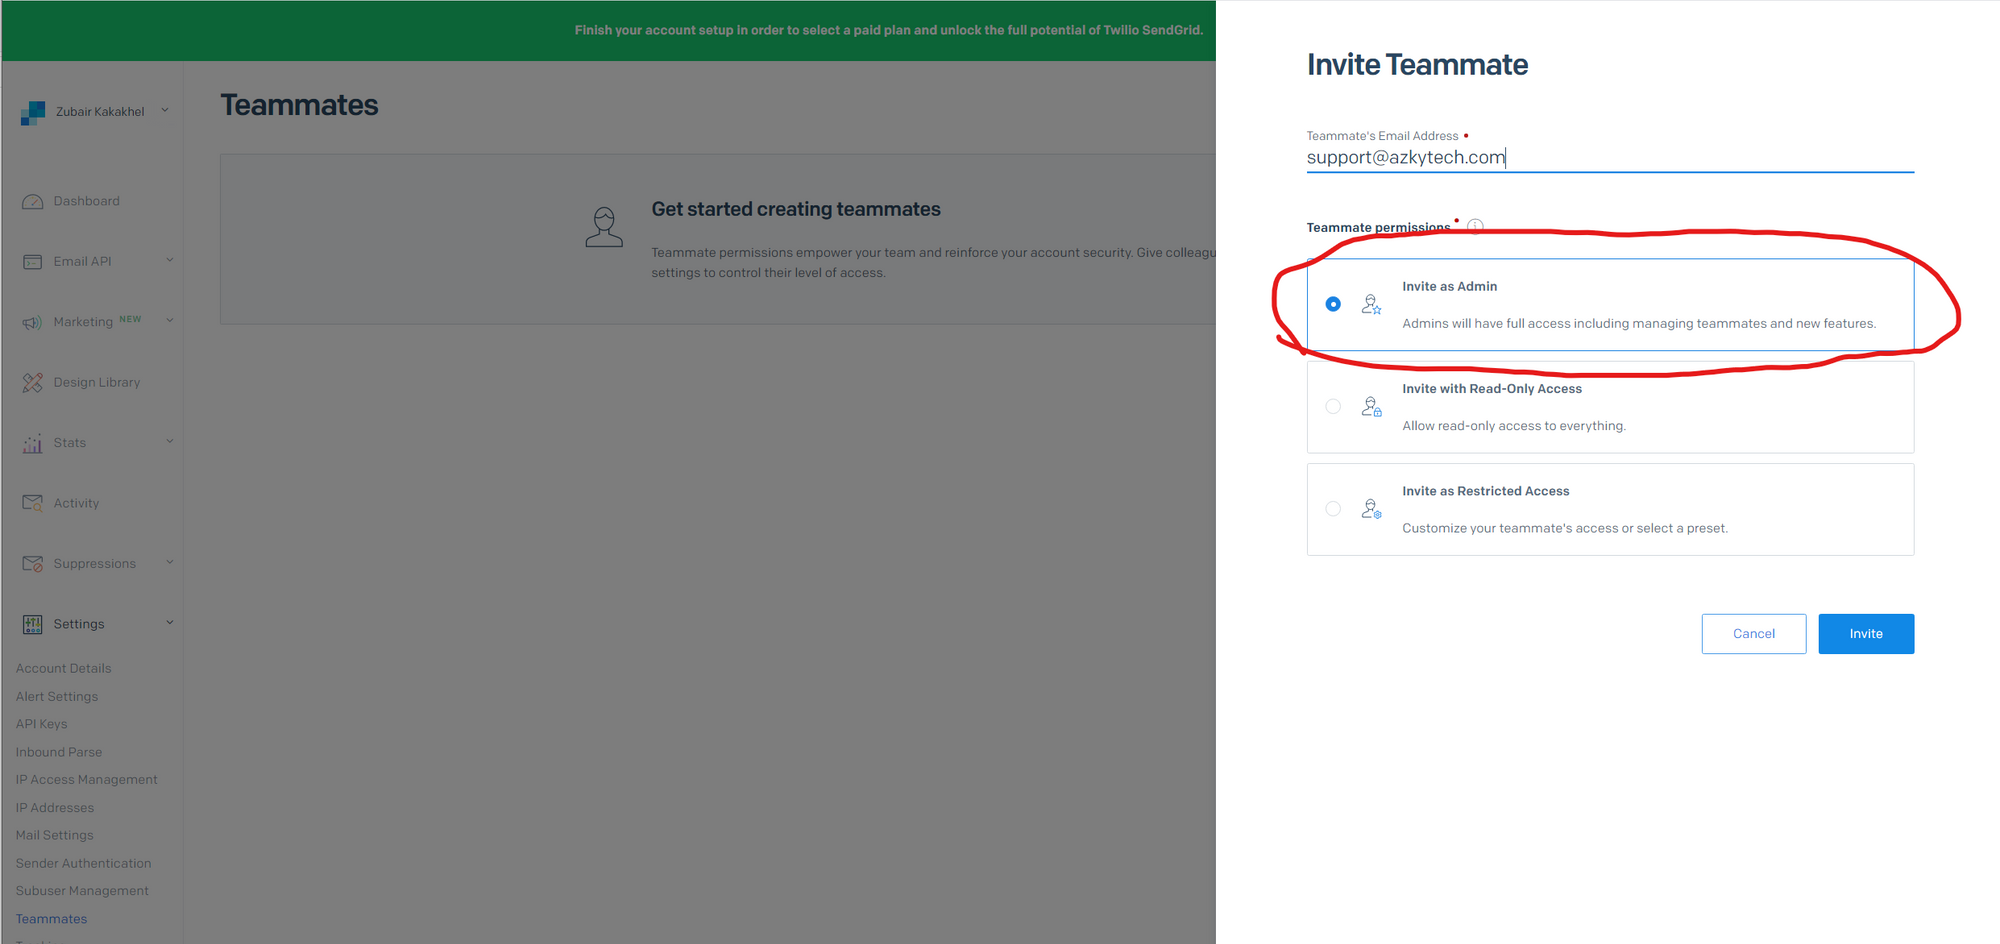Go to Sender Authentication settings
This screenshot has width=2000, height=944.
pyautogui.click(x=83, y=863)
